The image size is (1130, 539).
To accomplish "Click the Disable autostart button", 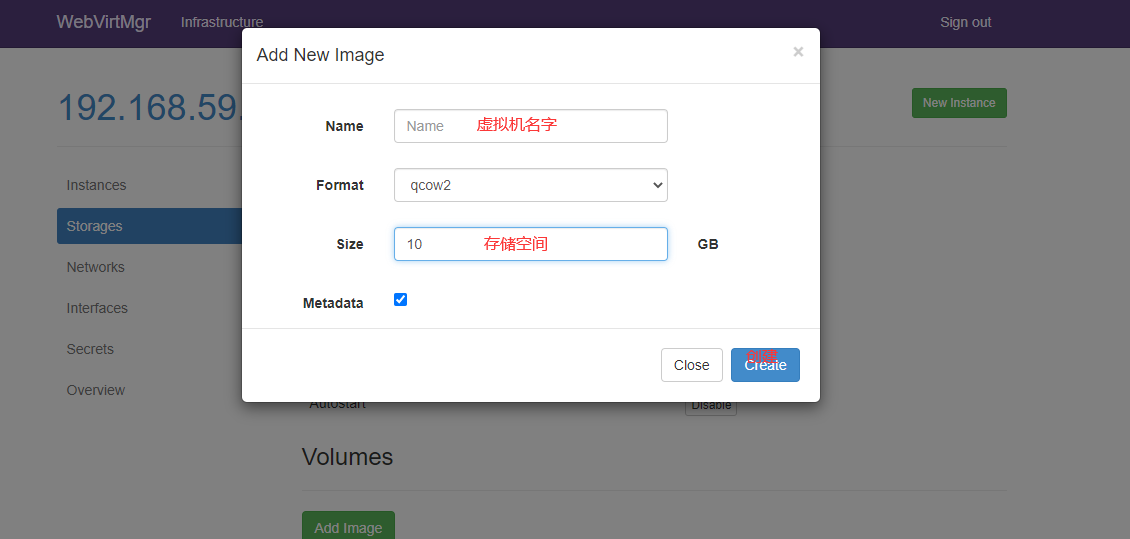I will tap(711, 408).
